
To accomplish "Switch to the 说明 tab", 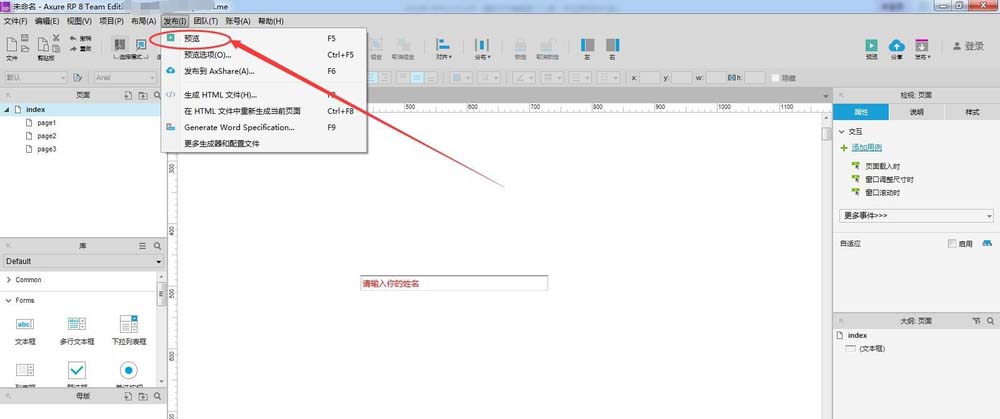I will [x=916, y=112].
